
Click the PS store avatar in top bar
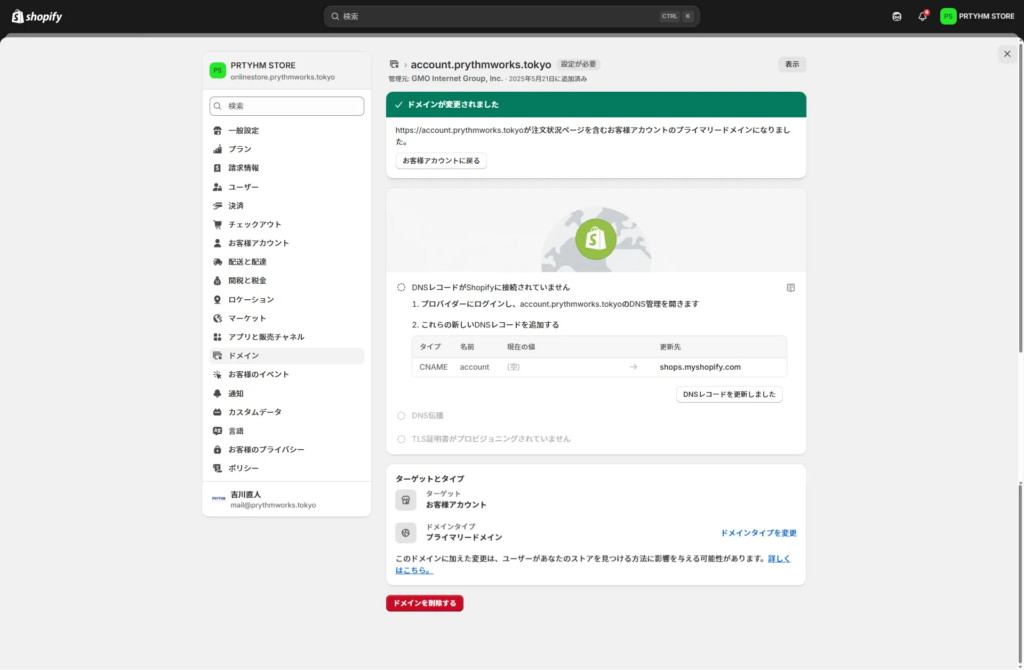coord(948,16)
